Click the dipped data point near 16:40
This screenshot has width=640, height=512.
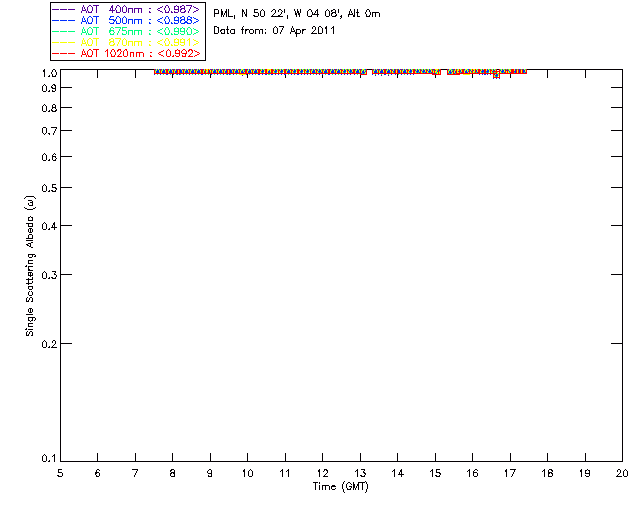point(496,76)
